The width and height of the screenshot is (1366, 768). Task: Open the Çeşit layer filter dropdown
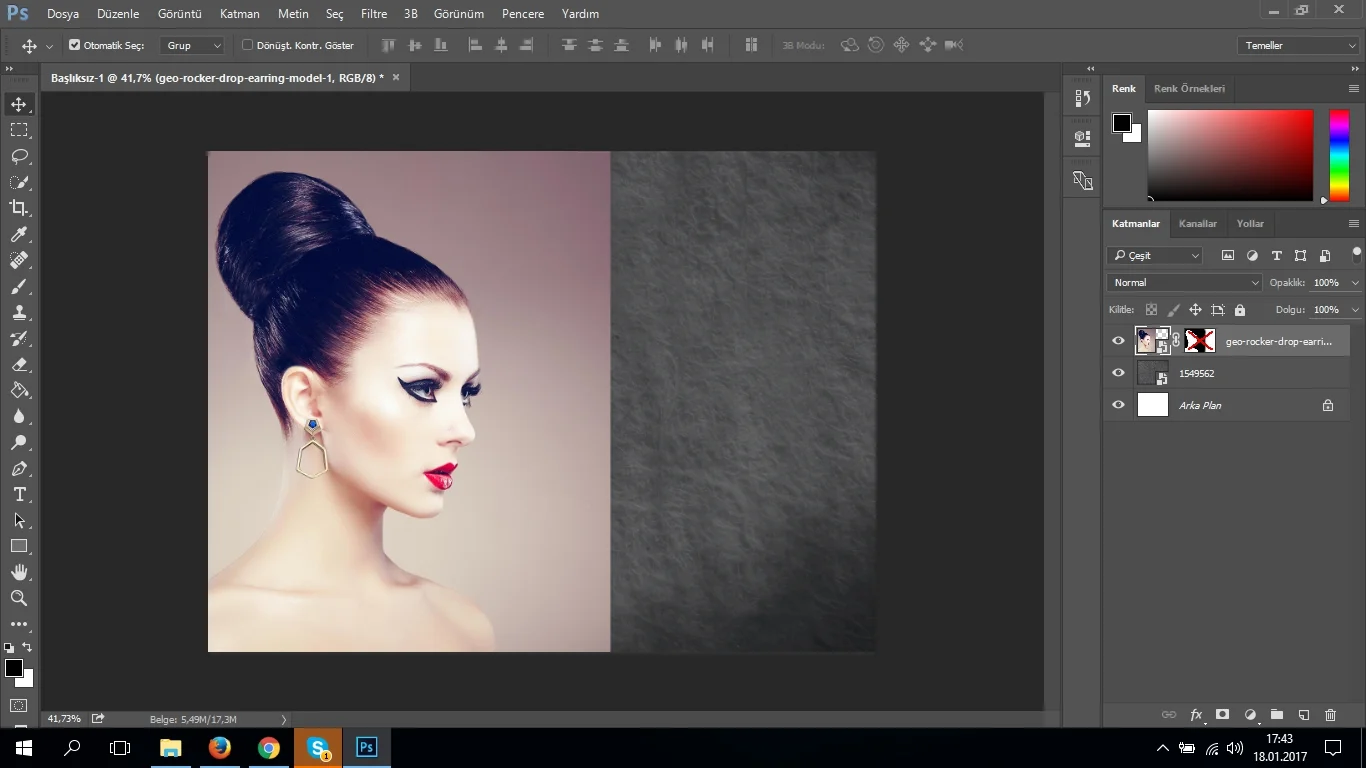pyautogui.click(x=1155, y=255)
